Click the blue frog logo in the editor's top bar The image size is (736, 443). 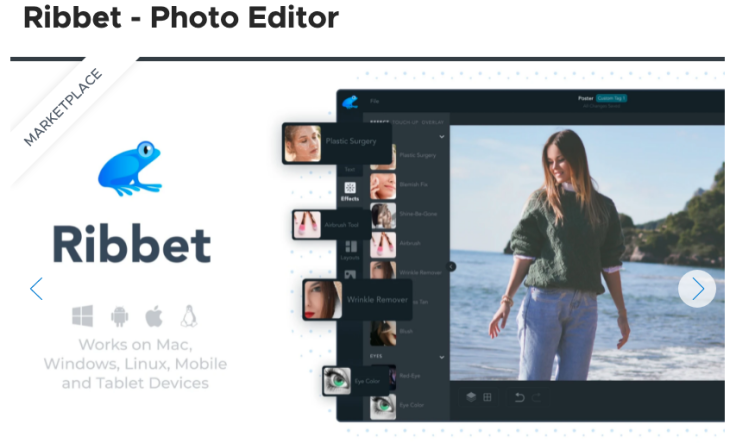(350, 102)
